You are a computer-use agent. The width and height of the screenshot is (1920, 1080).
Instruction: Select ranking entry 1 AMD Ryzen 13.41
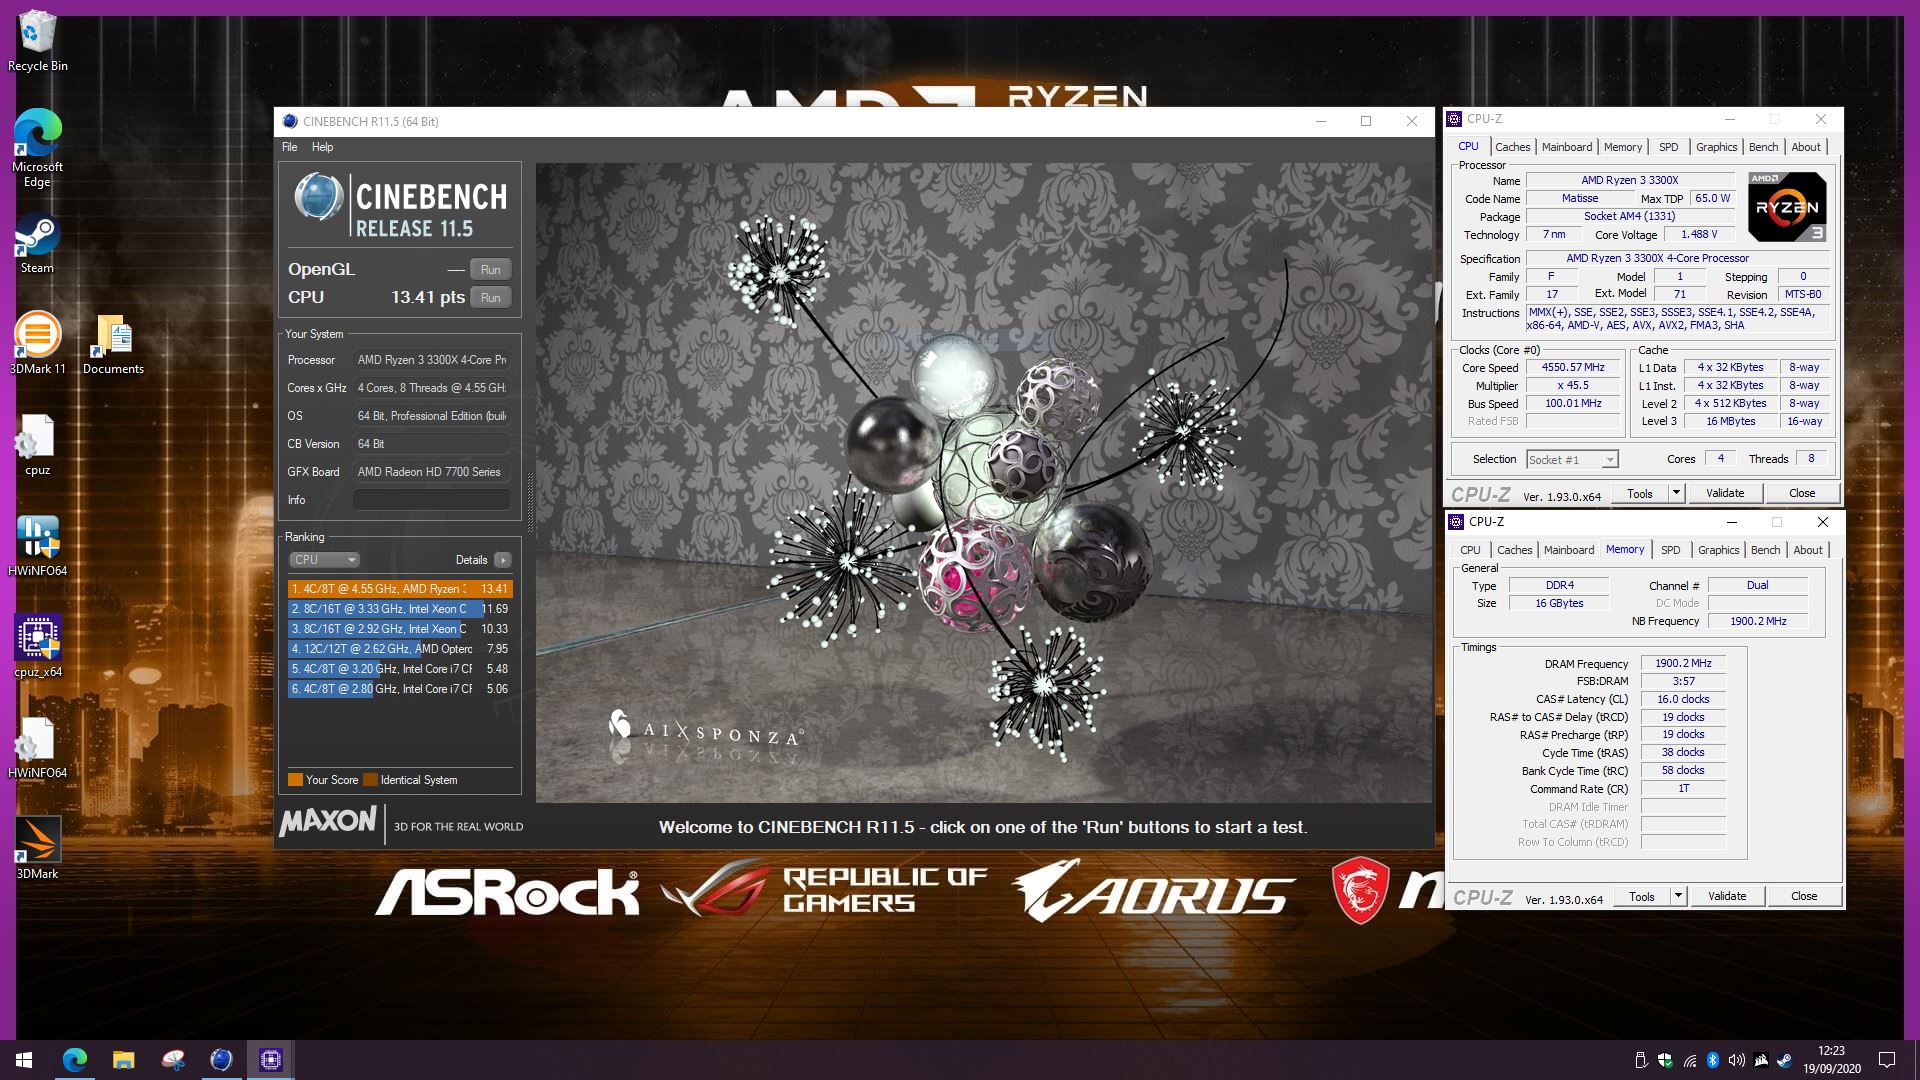[400, 589]
